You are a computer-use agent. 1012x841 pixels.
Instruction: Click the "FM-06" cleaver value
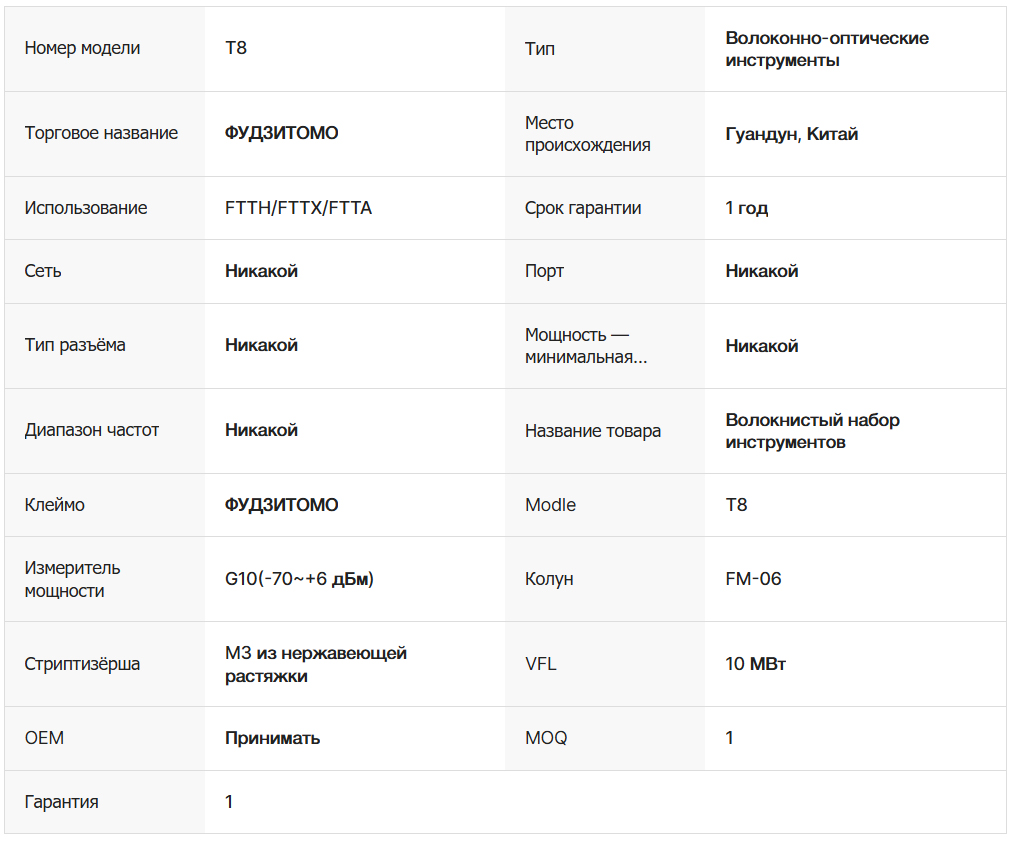click(753, 579)
